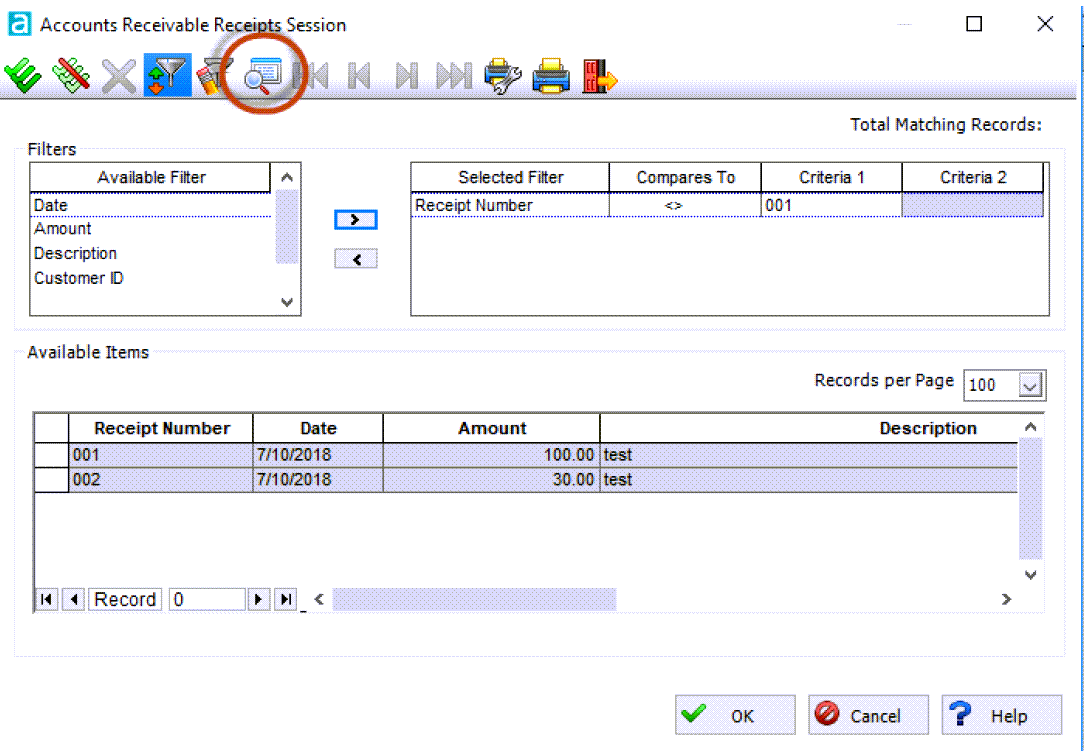This screenshot has height=752, width=1084.
Task: Select the row header for receipt 001
Action: coord(51,455)
